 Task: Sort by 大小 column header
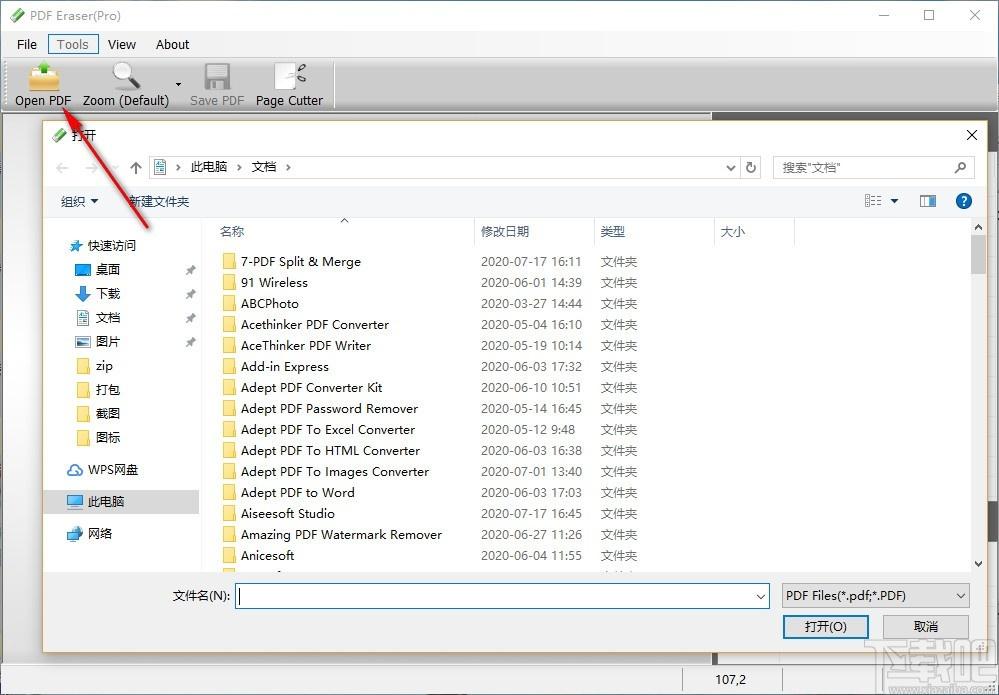[x=732, y=232]
